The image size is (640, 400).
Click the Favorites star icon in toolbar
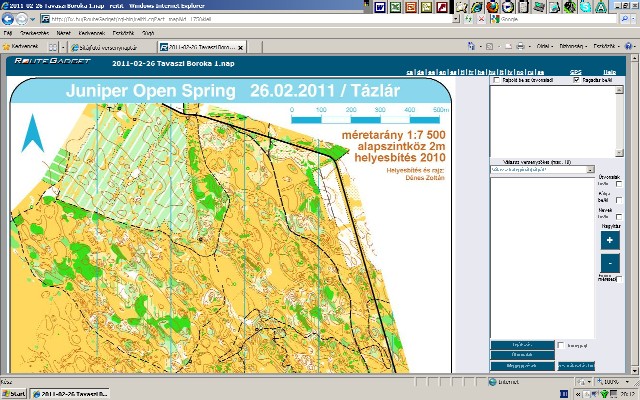tap(6, 46)
